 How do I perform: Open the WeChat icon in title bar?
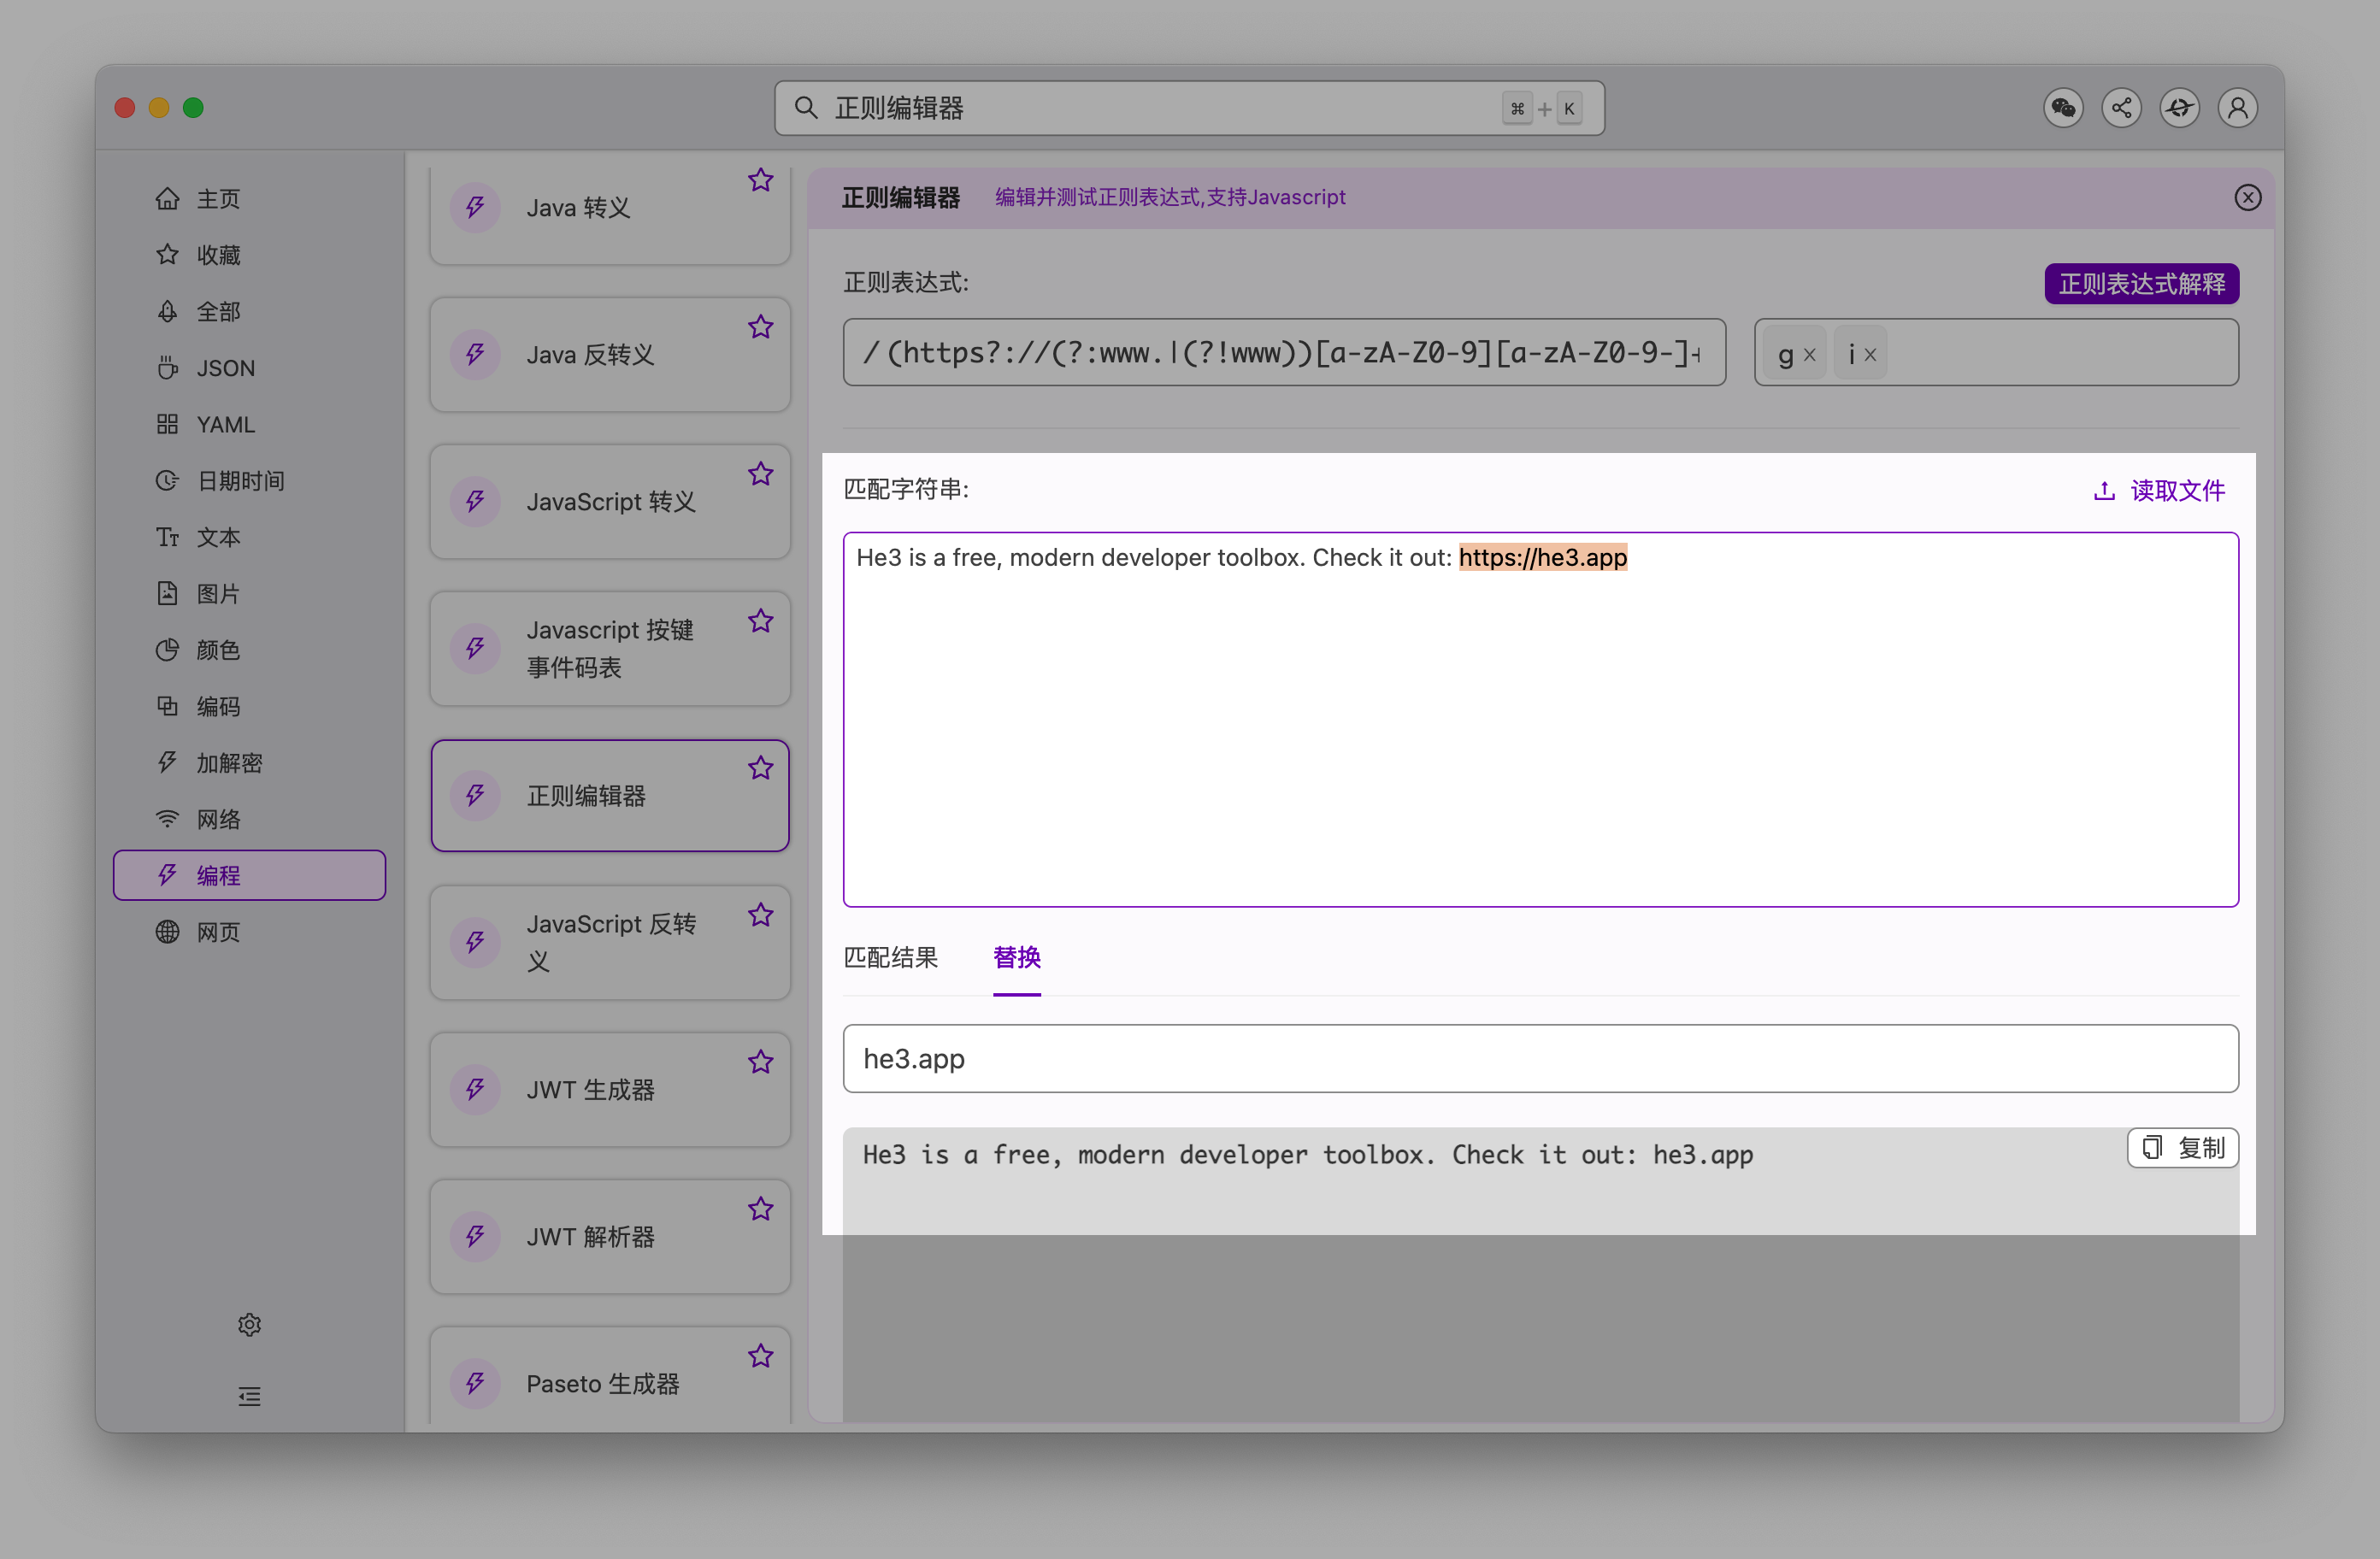[x=2063, y=108]
